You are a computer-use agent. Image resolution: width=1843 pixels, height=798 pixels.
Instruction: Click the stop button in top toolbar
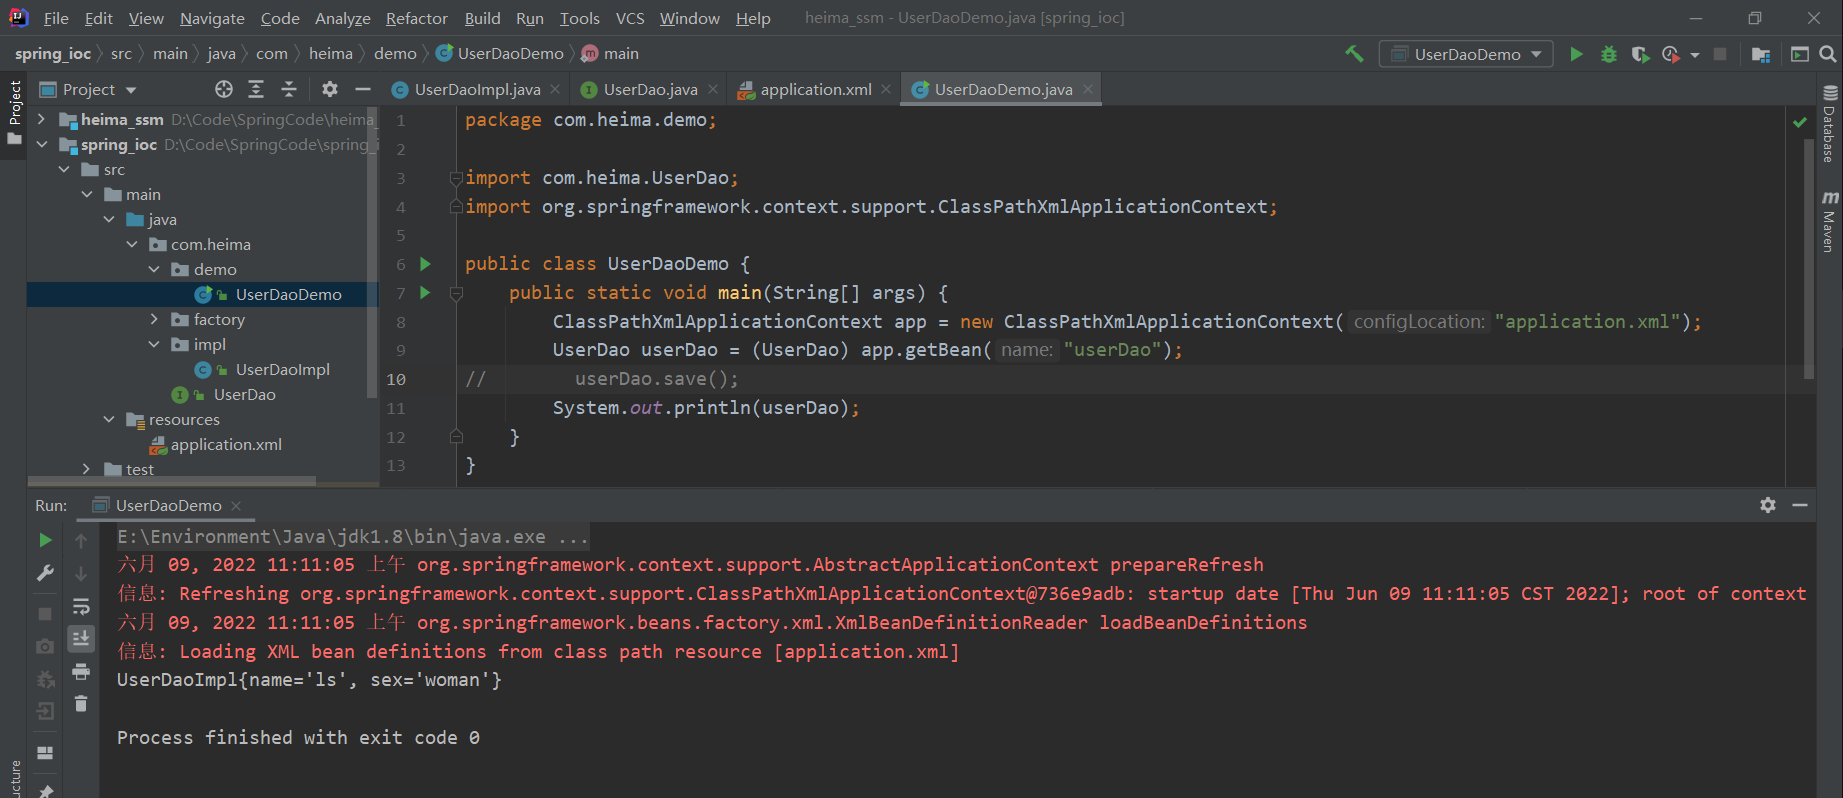pyautogui.click(x=1720, y=54)
